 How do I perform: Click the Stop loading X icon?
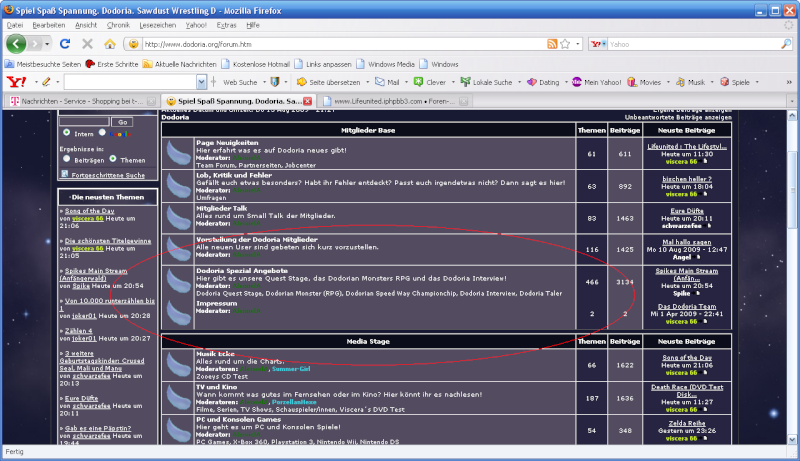coord(87,44)
